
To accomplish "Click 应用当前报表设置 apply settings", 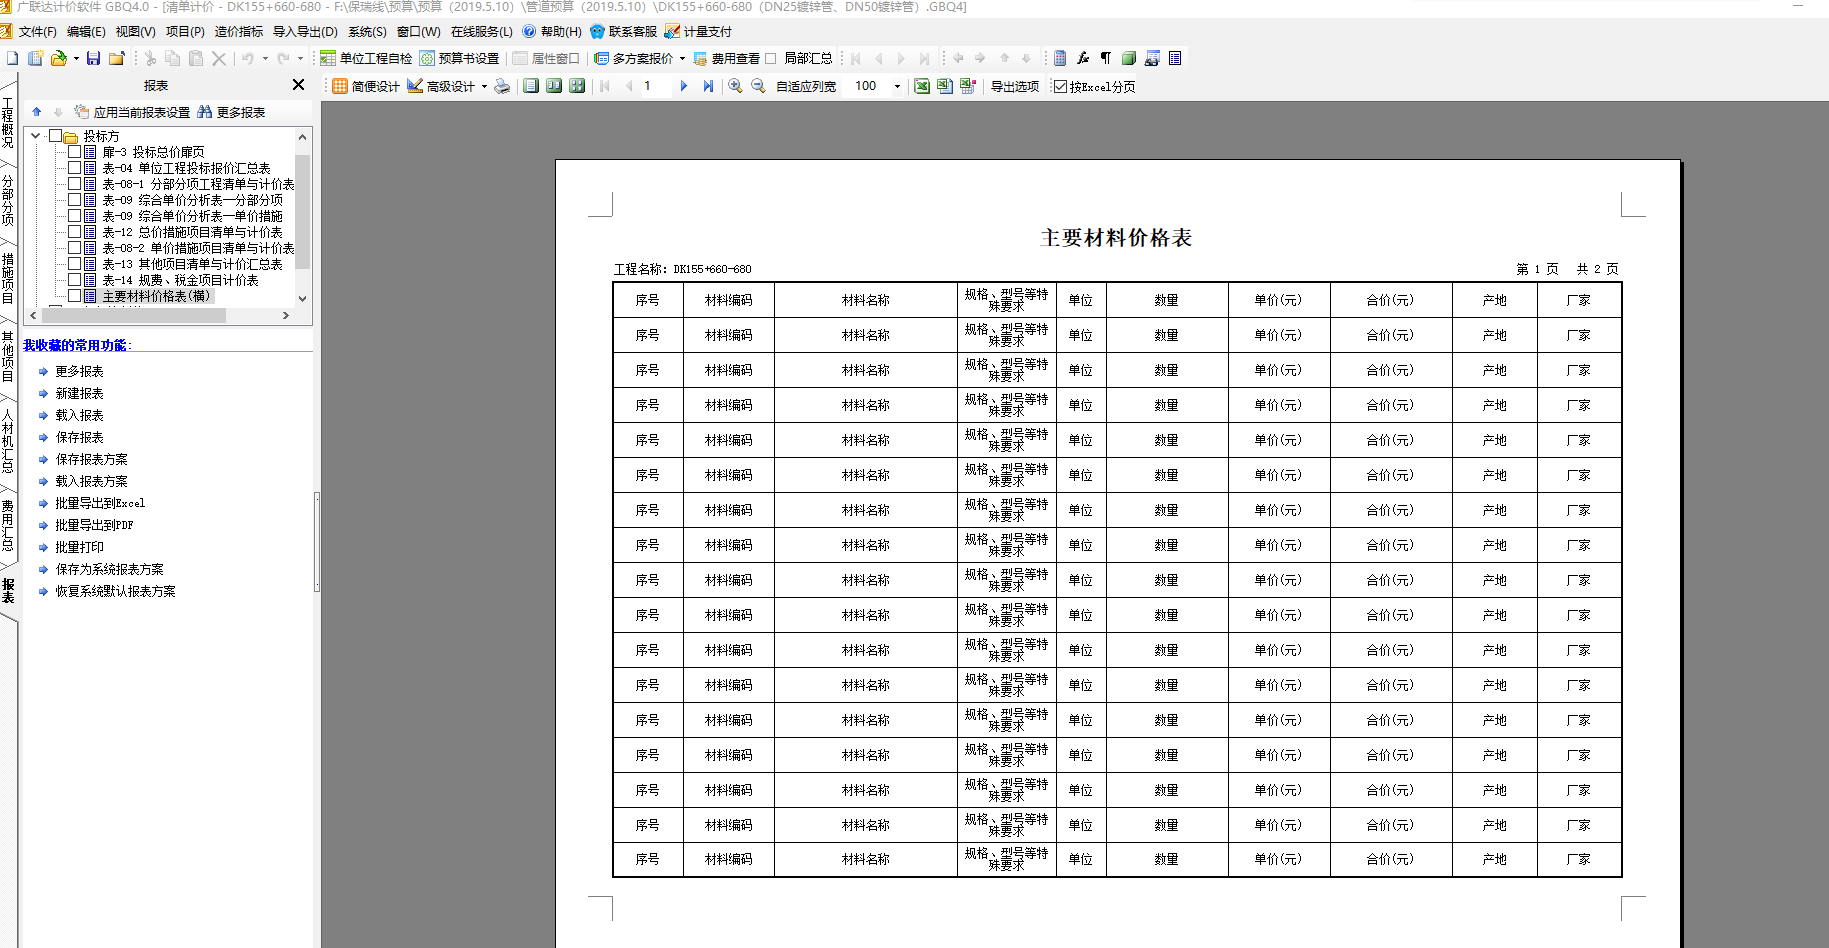I will tap(132, 112).
